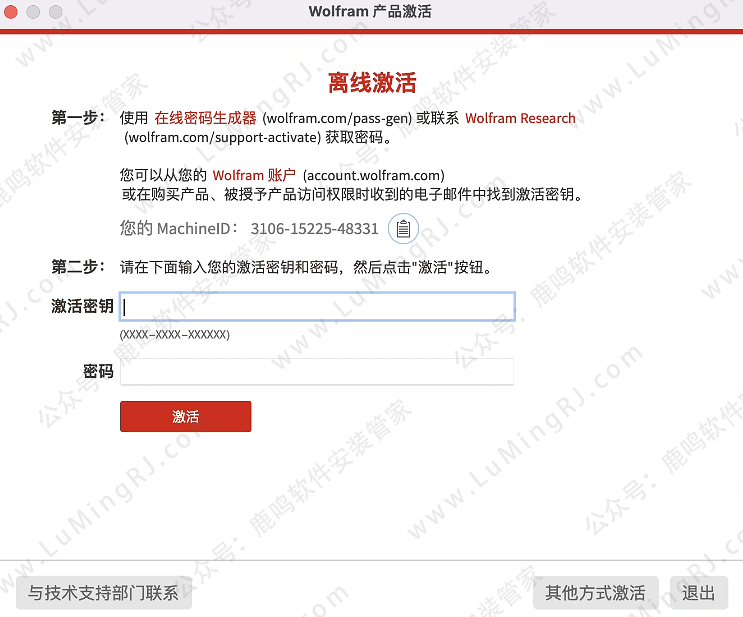Click the 第一步 label

78,118
